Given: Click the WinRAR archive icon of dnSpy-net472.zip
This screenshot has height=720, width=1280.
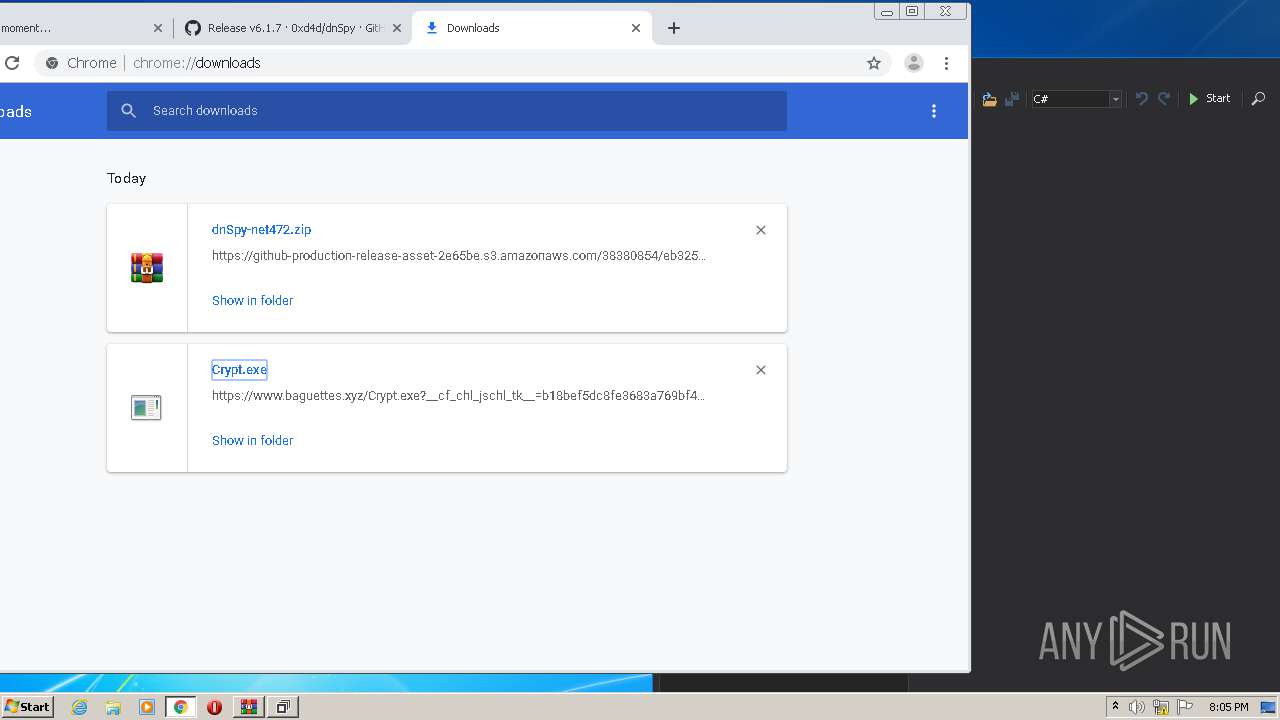Looking at the screenshot, I should point(146,268).
